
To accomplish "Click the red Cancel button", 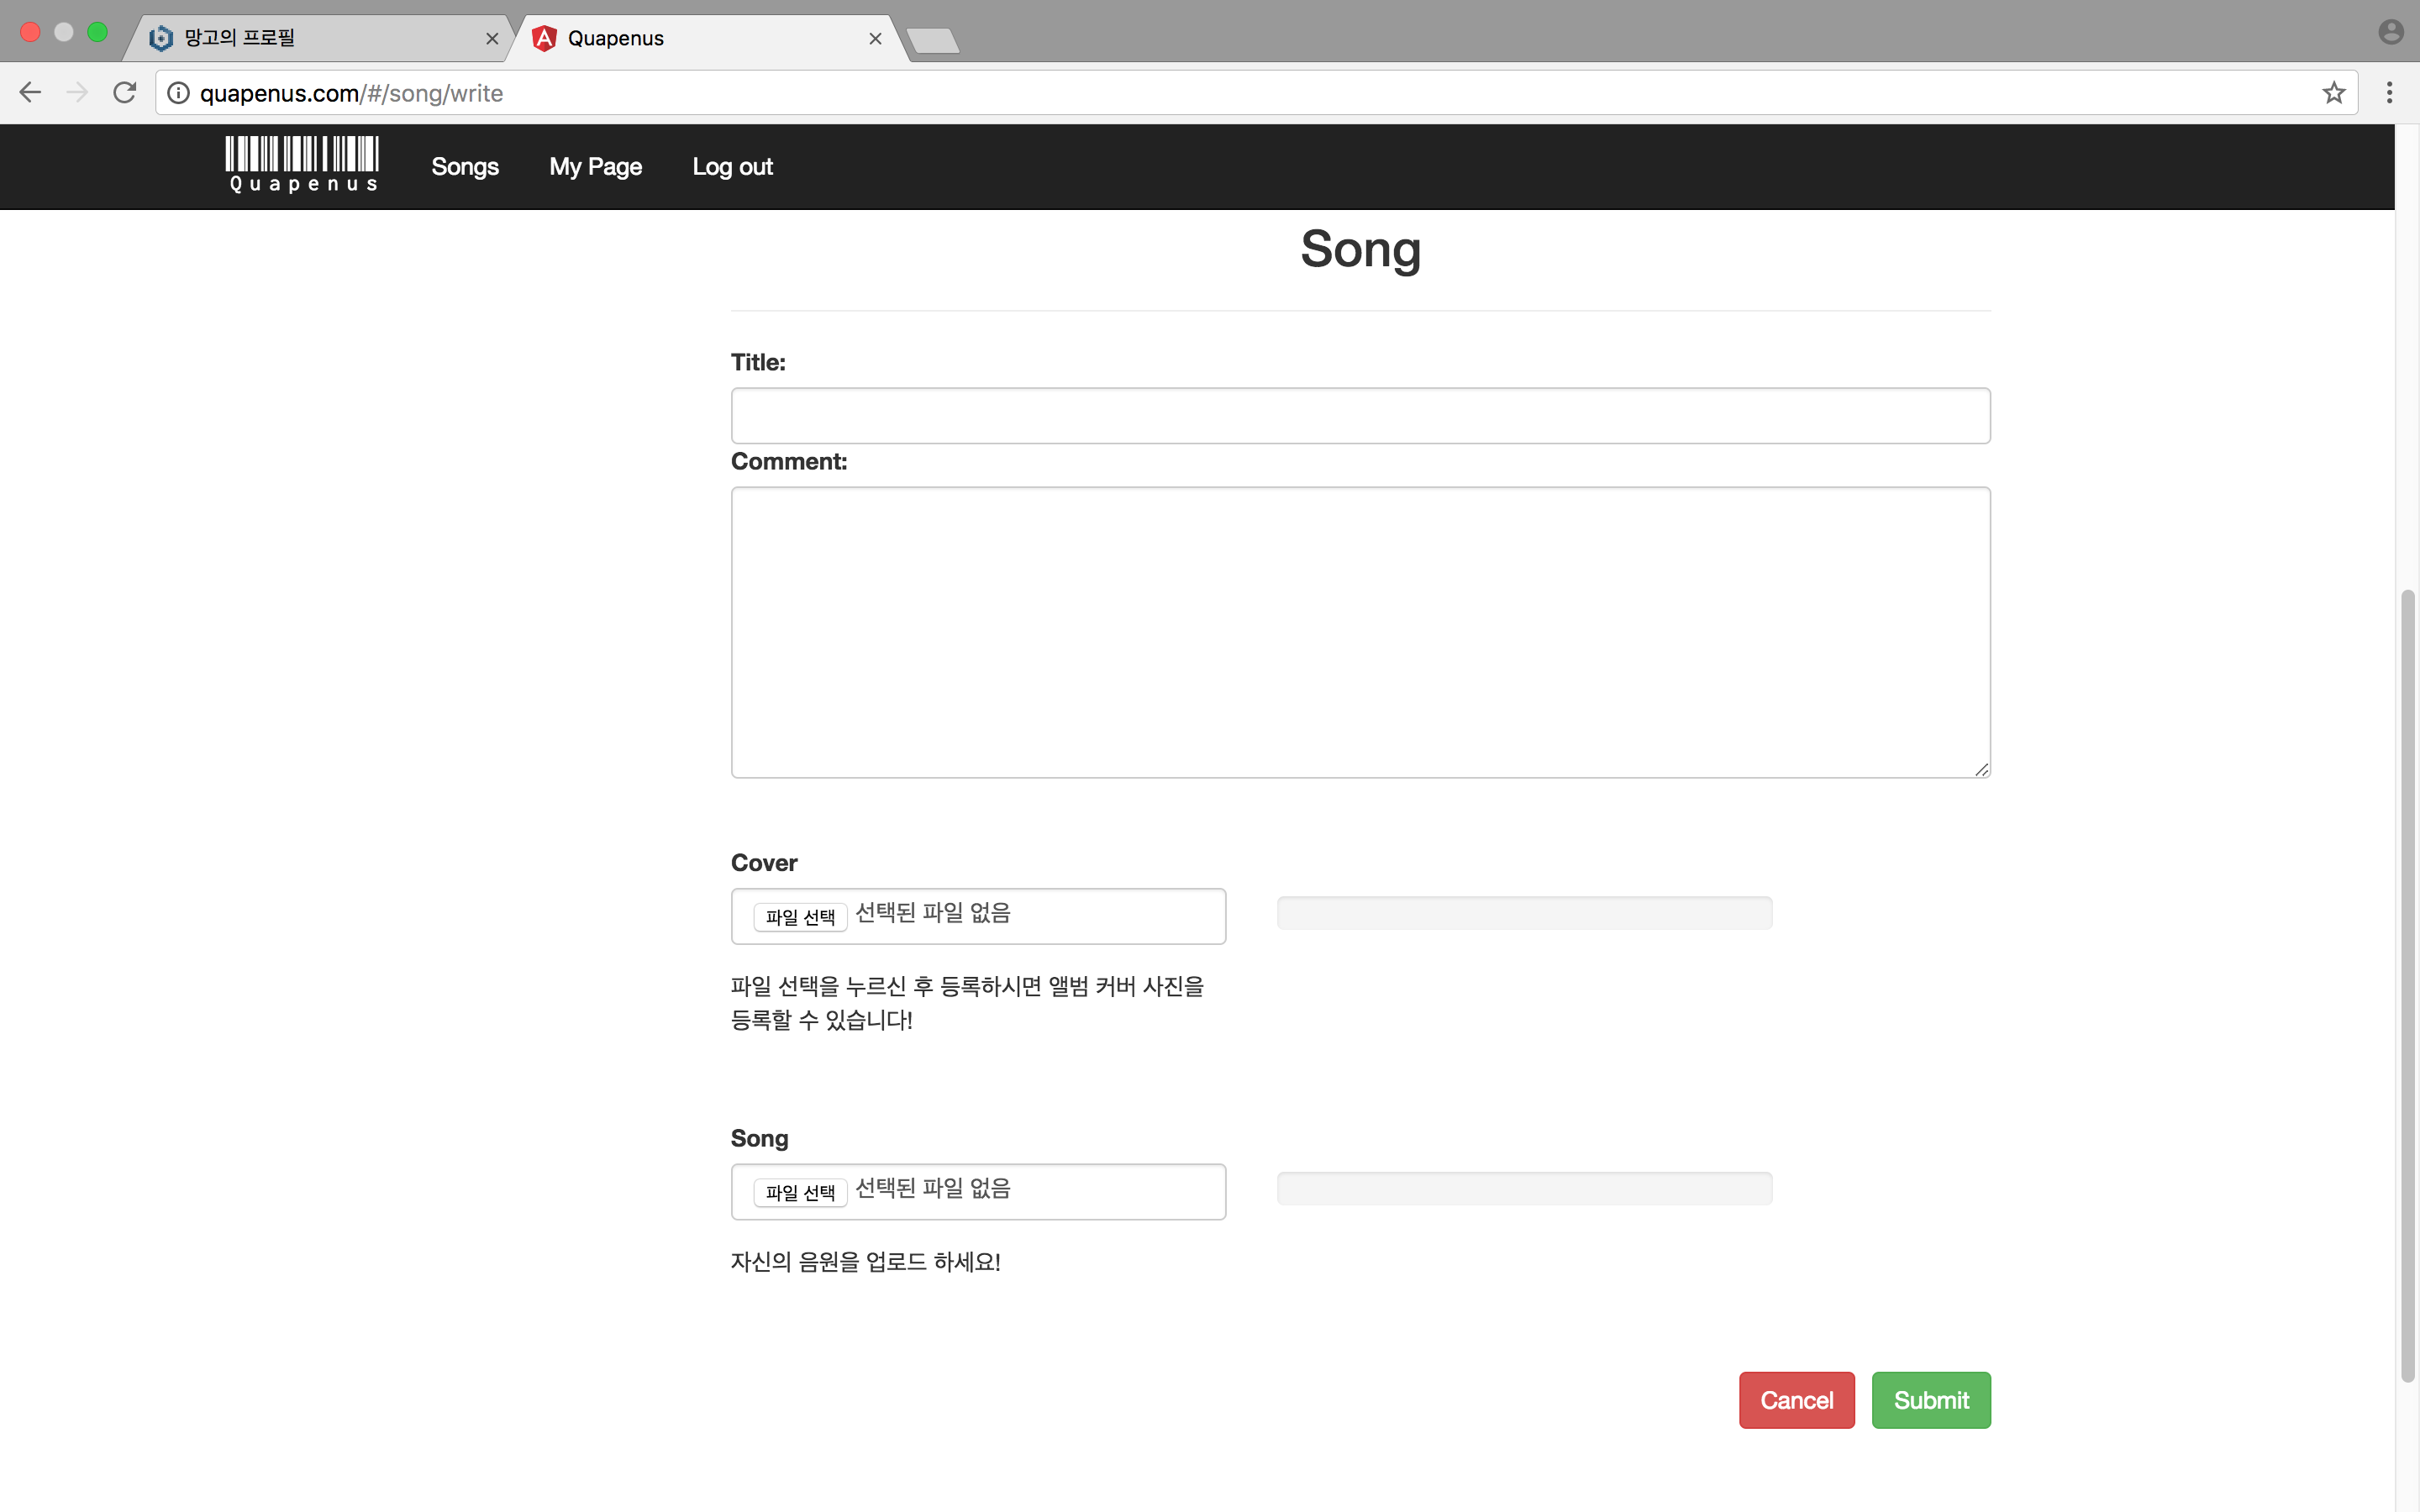I will (1796, 1400).
